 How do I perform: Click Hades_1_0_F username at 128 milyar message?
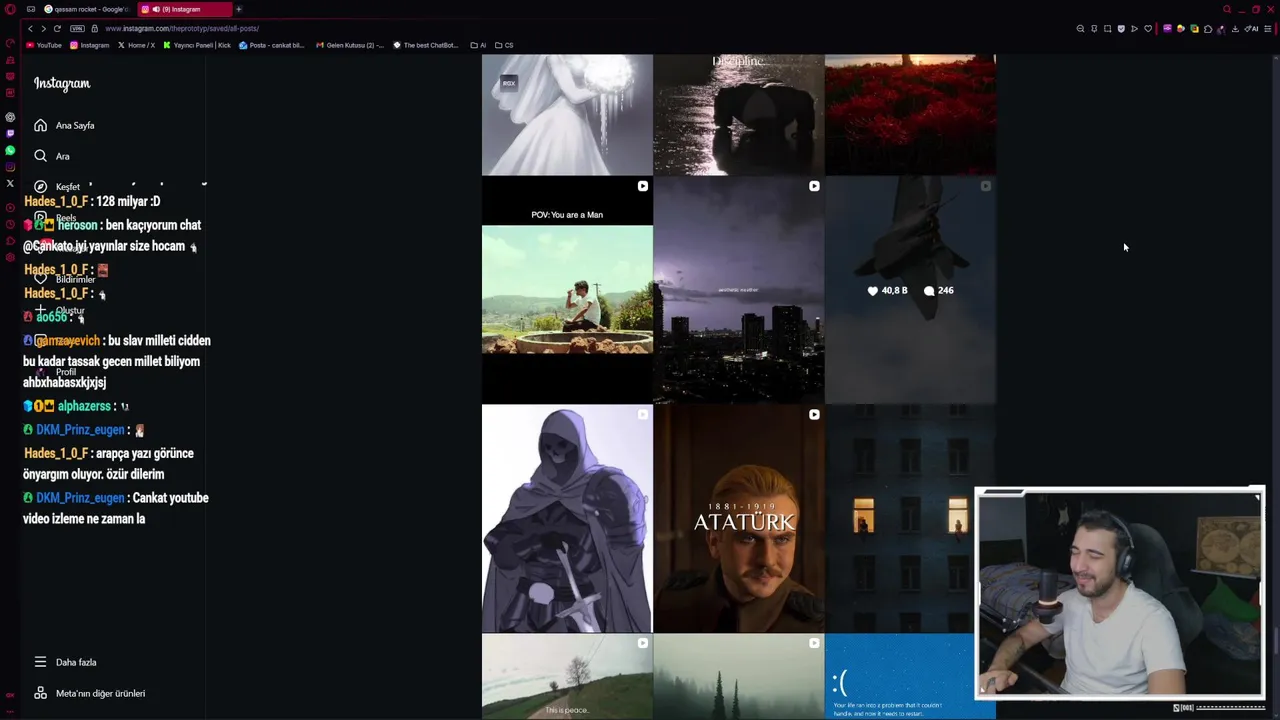pos(56,202)
